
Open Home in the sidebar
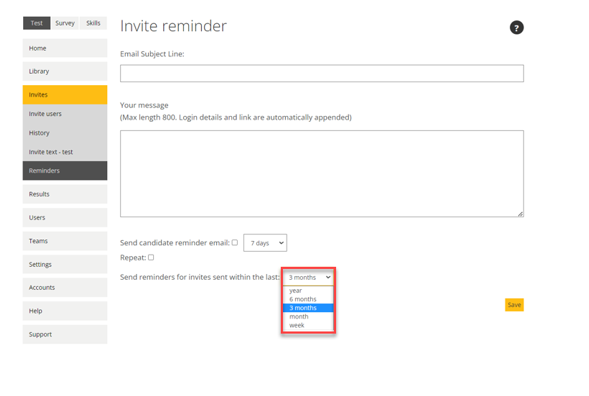point(65,48)
